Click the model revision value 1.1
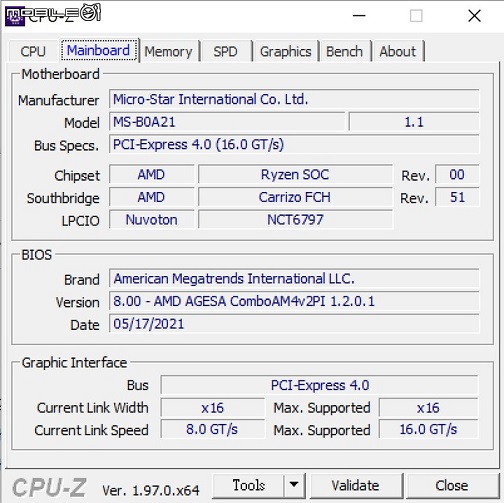This screenshot has width=504, height=503. coord(414,122)
